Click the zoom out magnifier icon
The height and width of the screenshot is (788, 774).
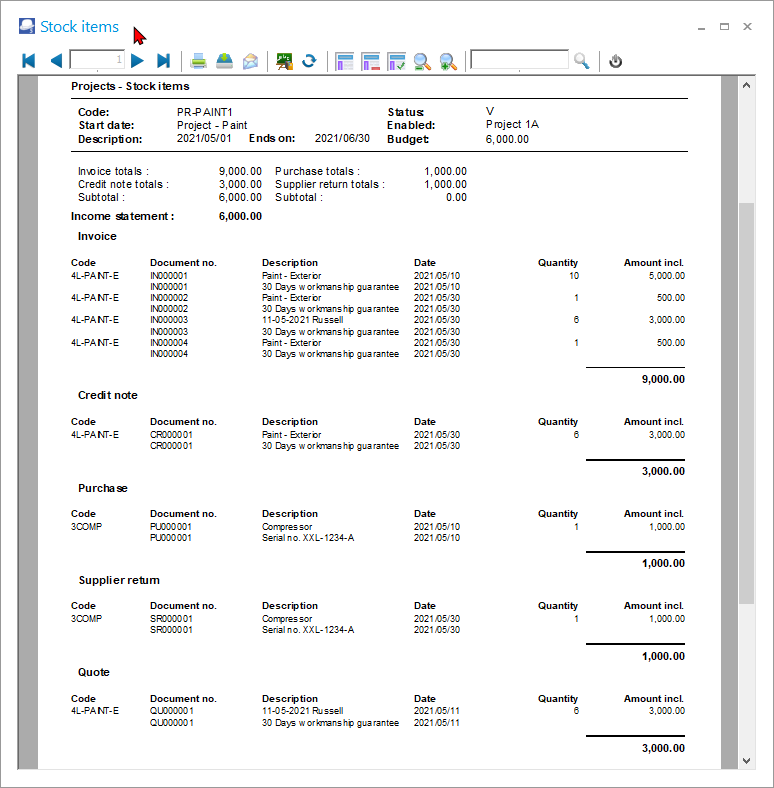tap(422, 61)
